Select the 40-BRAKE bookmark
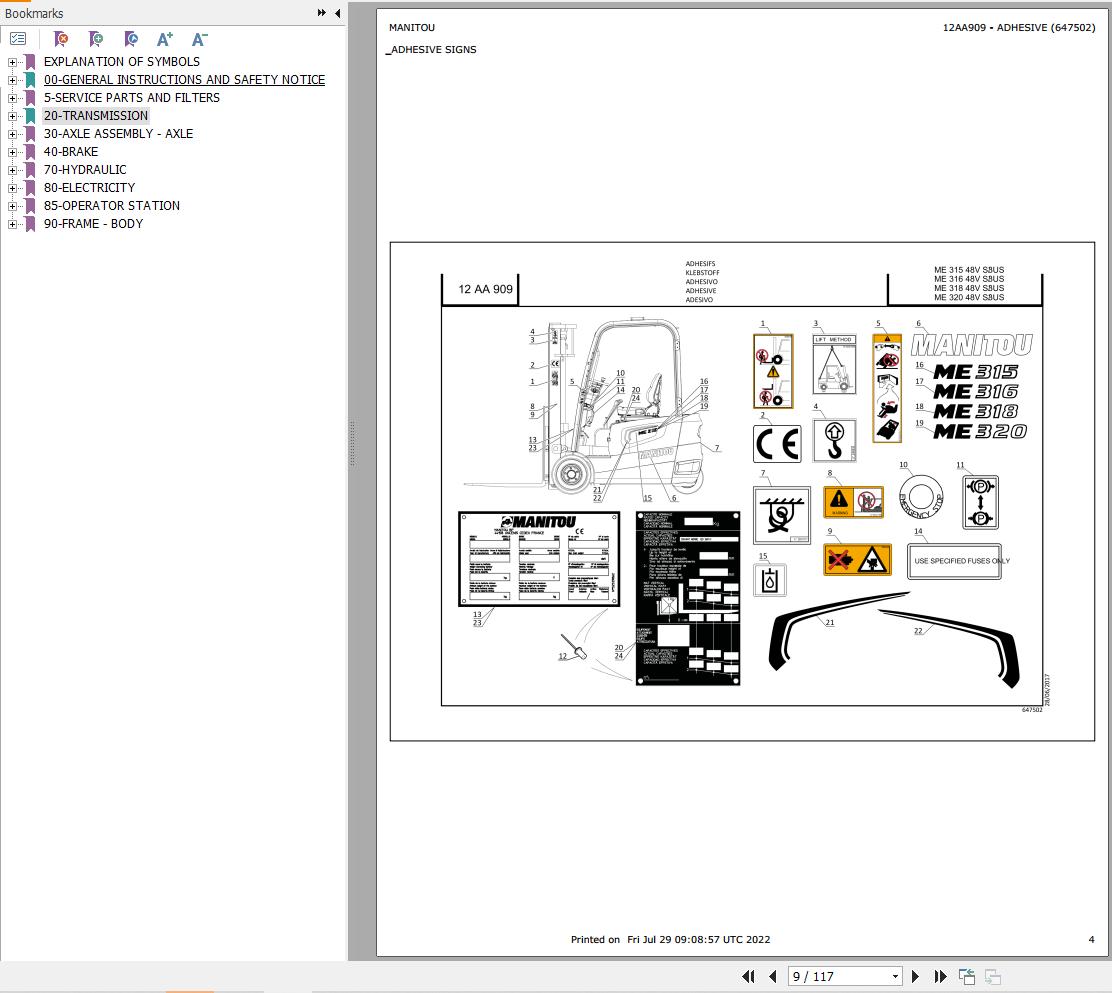The width and height of the screenshot is (1112, 993). tap(71, 152)
